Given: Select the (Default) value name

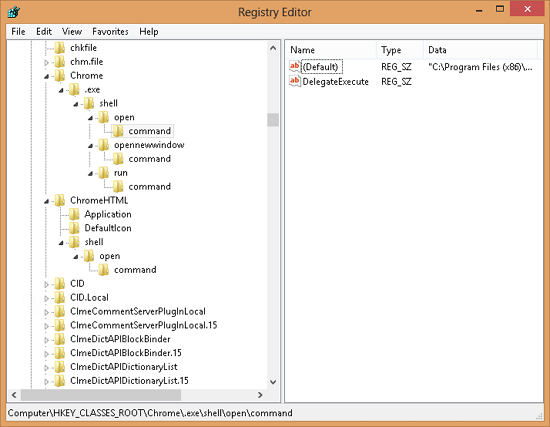Looking at the screenshot, I should click(x=320, y=67).
